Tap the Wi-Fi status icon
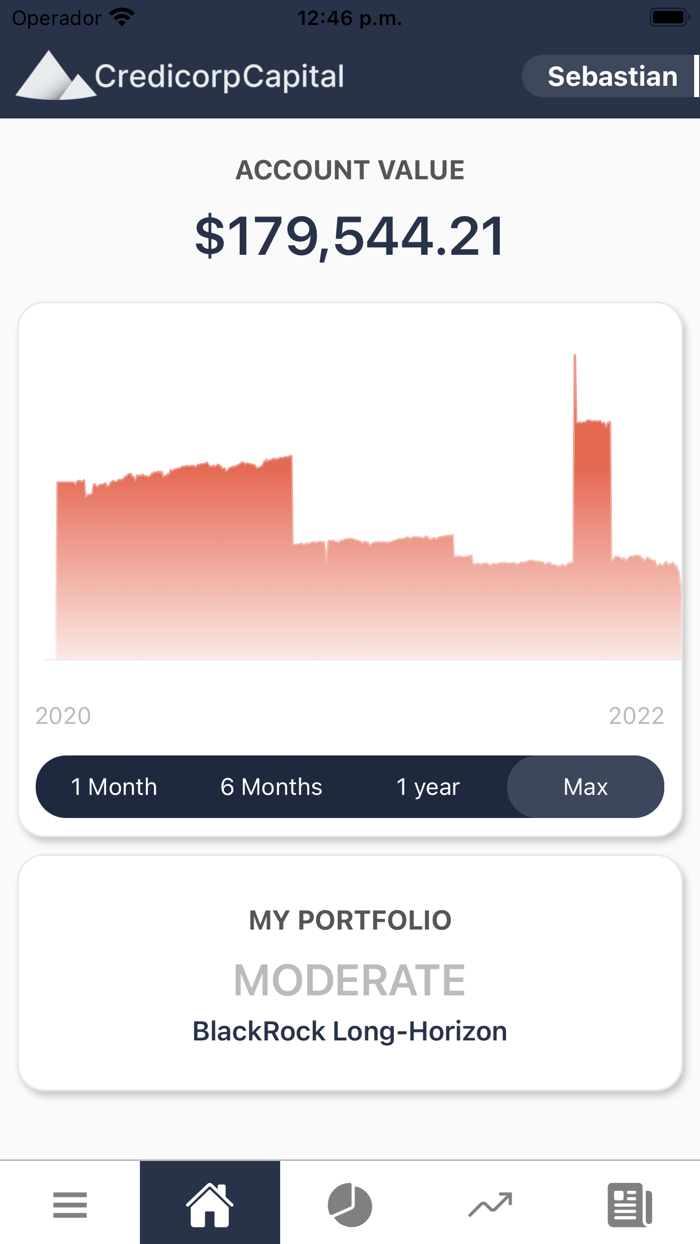Viewport: 700px width, 1244px height. tap(120, 16)
